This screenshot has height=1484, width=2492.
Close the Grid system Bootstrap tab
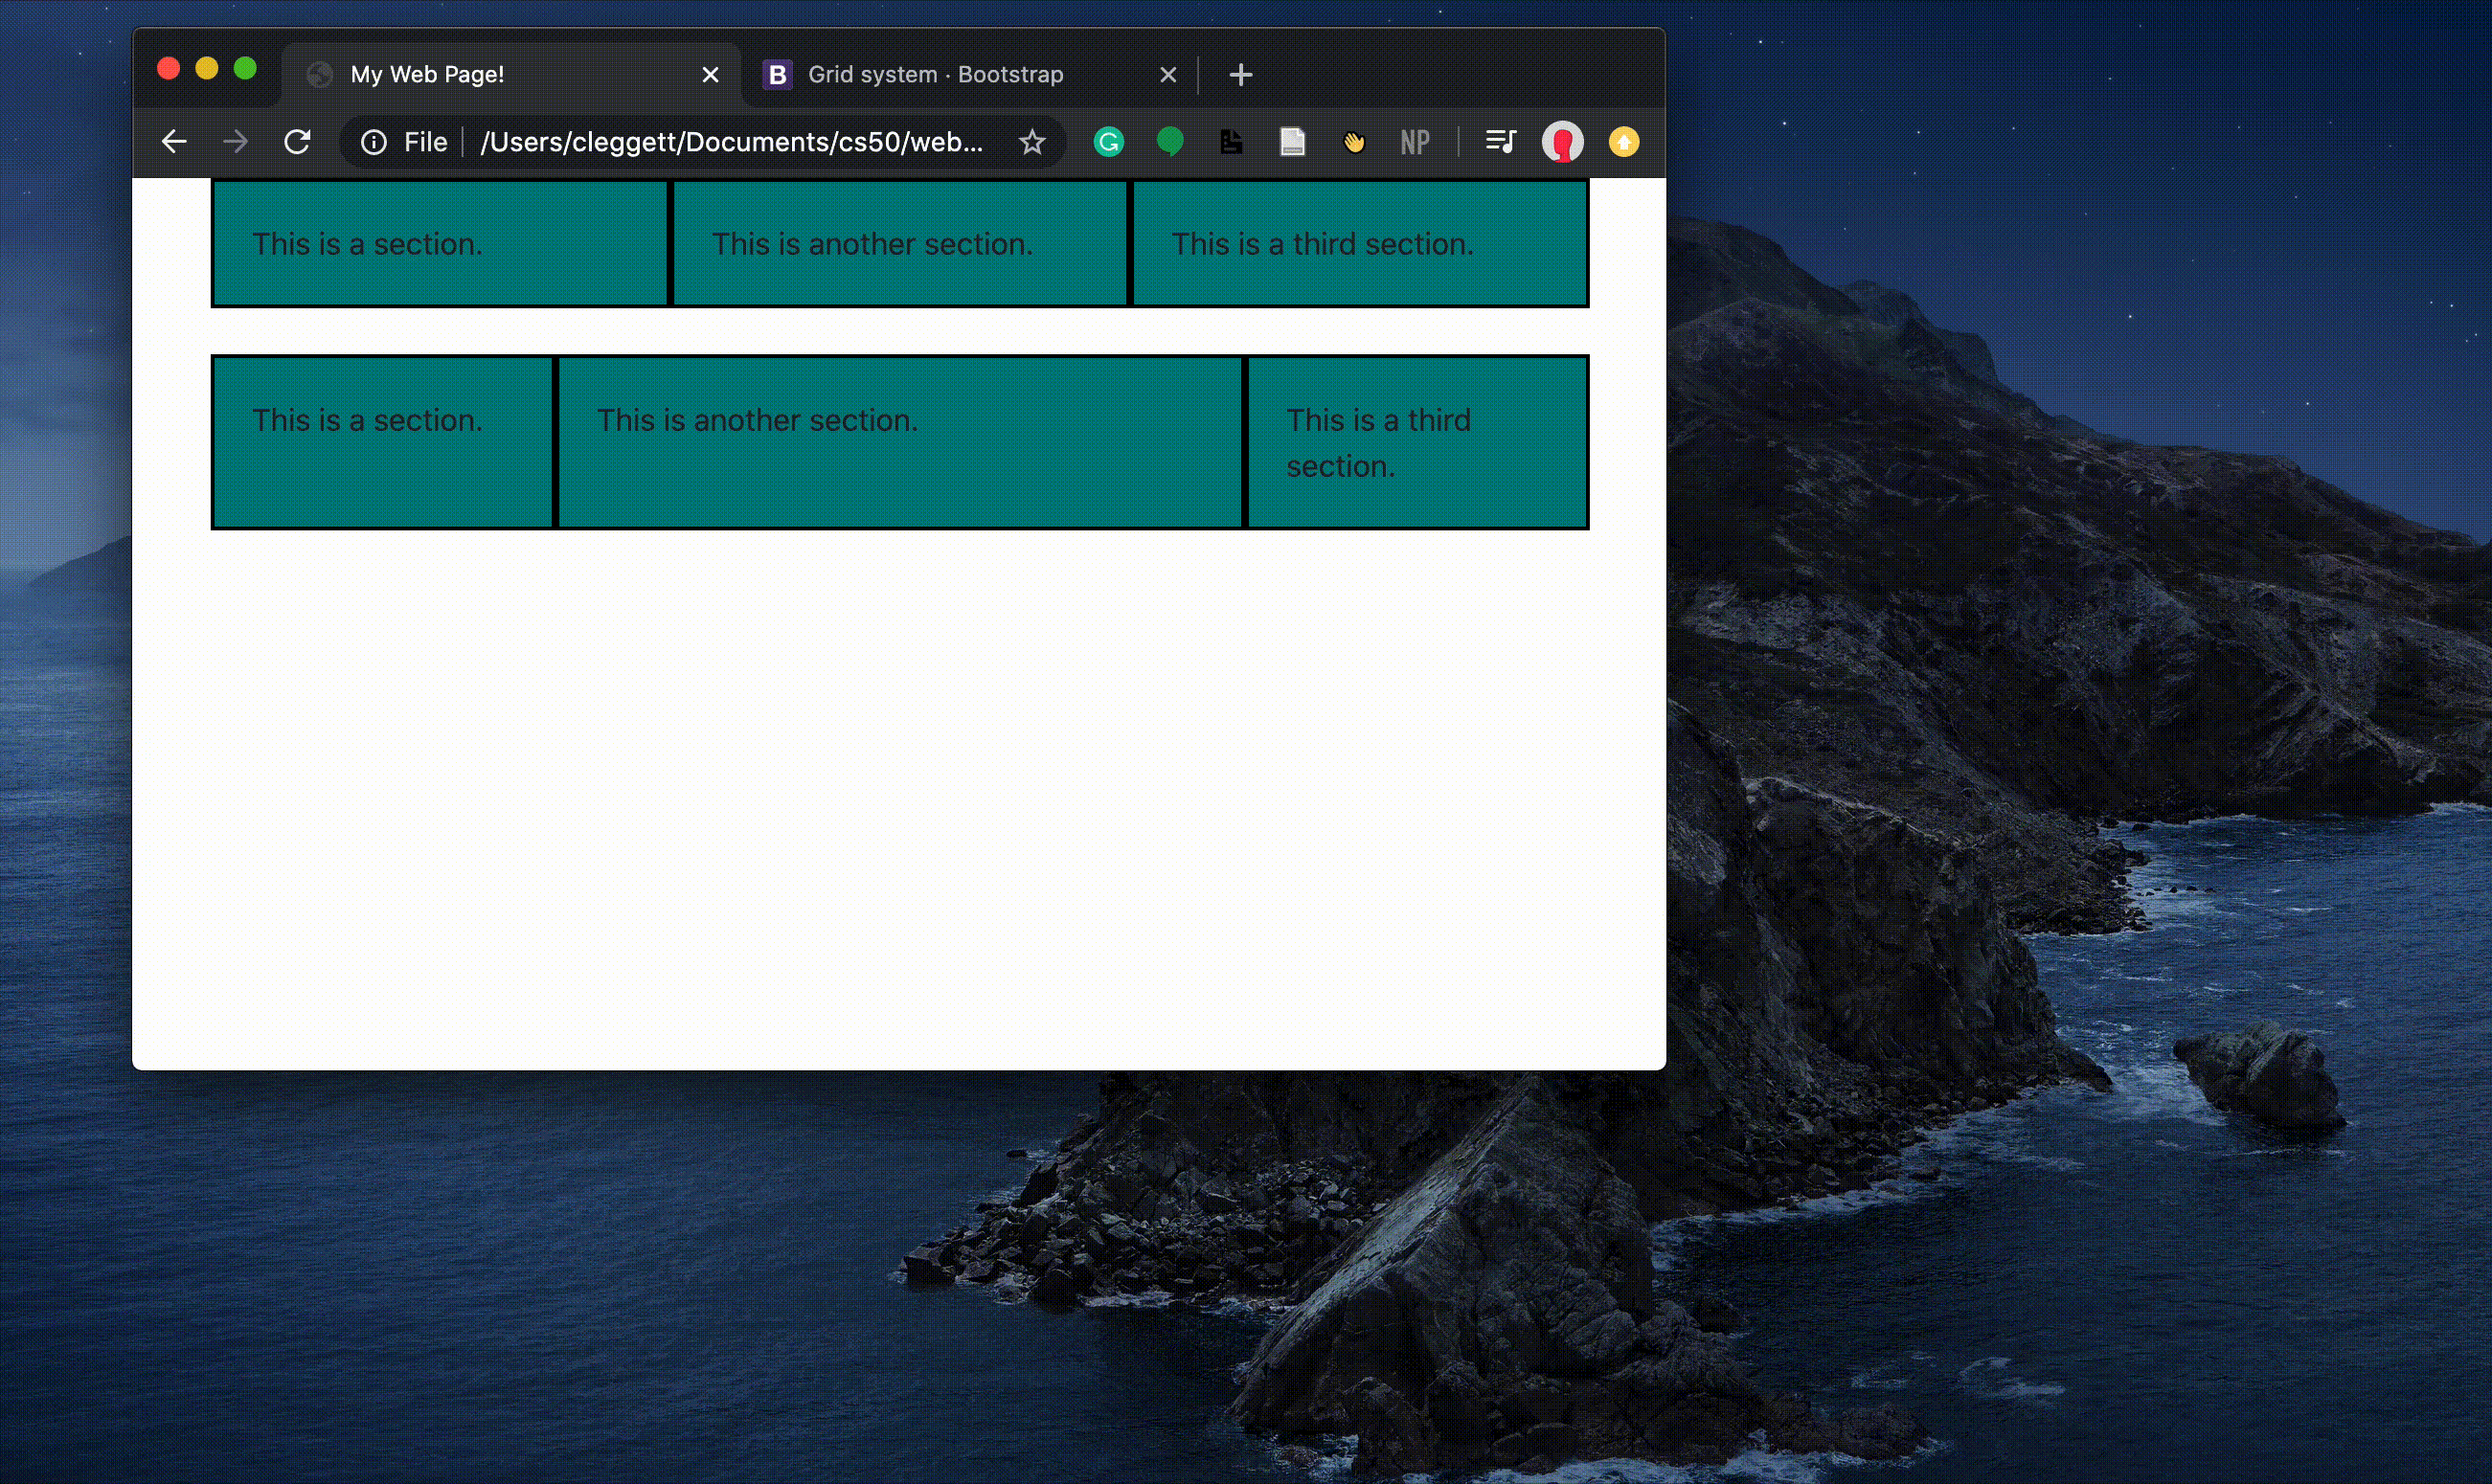pos(1167,75)
